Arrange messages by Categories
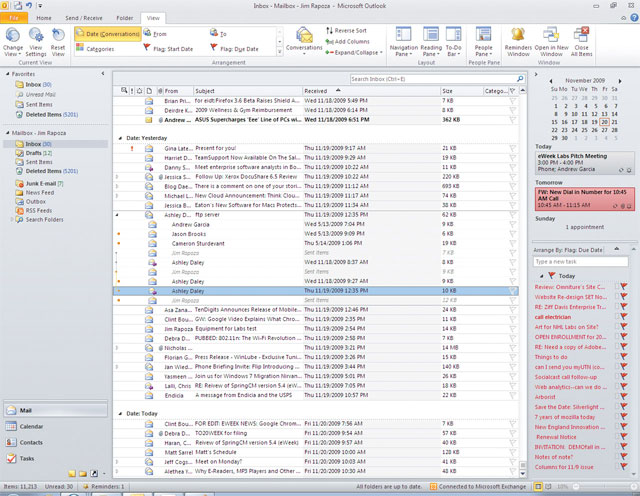Image resolution: width=640 pixels, height=496 pixels. coord(95,49)
